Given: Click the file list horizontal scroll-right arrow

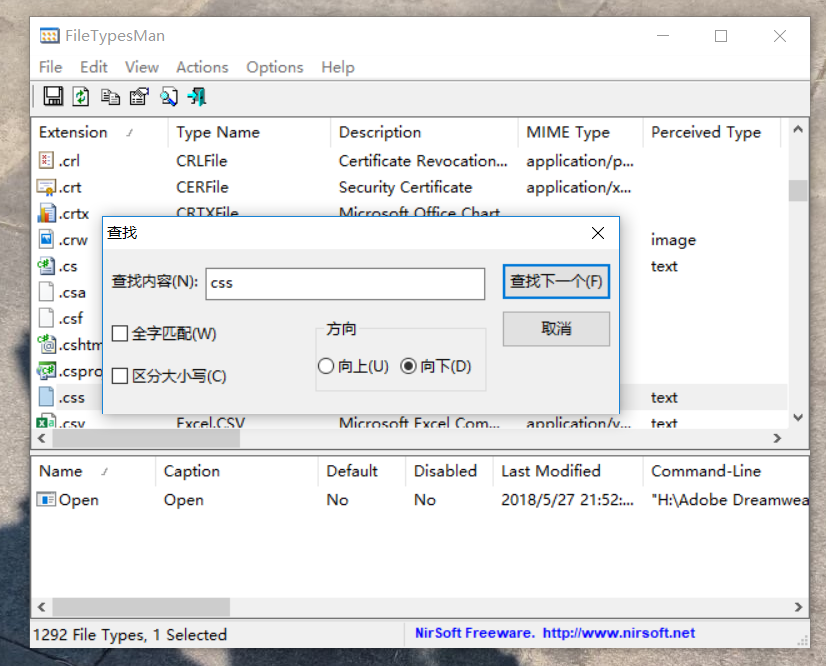Looking at the screenshot, I should coord(777,438).
